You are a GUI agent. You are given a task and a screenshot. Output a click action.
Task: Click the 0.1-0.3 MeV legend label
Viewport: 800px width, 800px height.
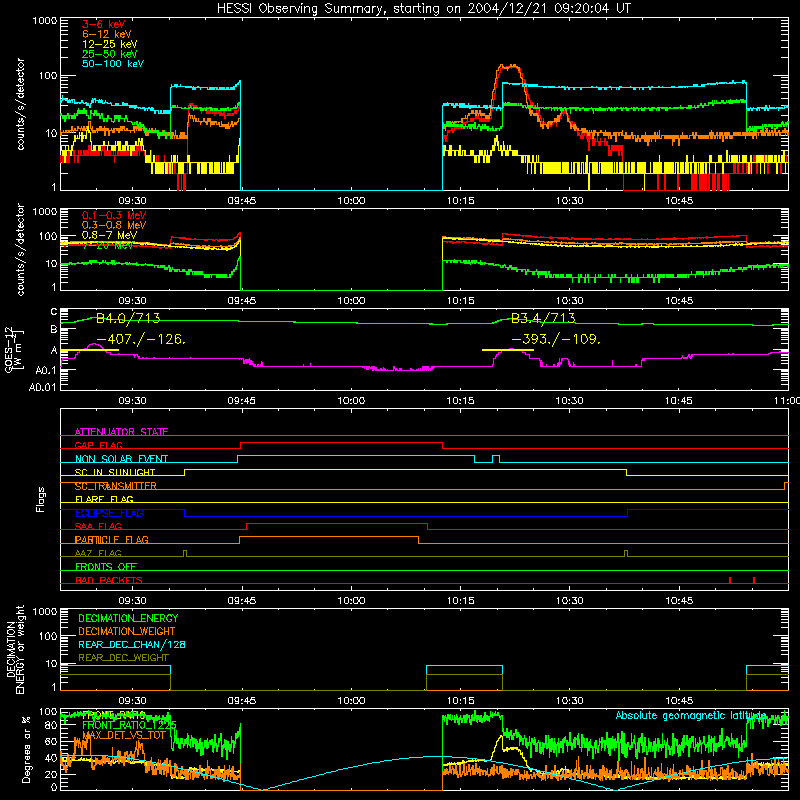click(x=114, y=216)
